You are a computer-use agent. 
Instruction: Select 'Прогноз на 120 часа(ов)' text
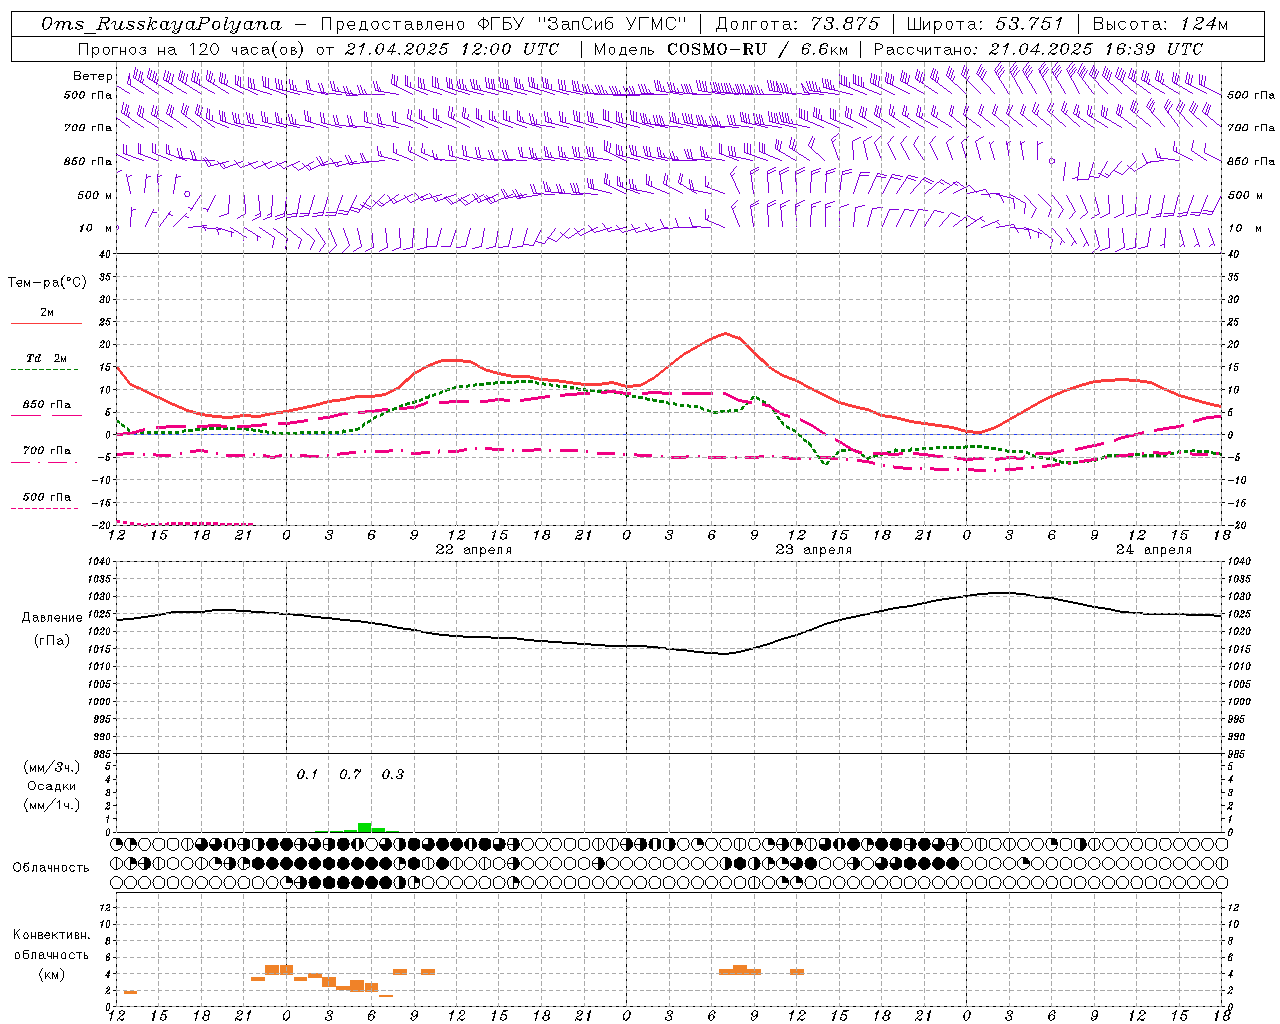(x=192, y=48)
